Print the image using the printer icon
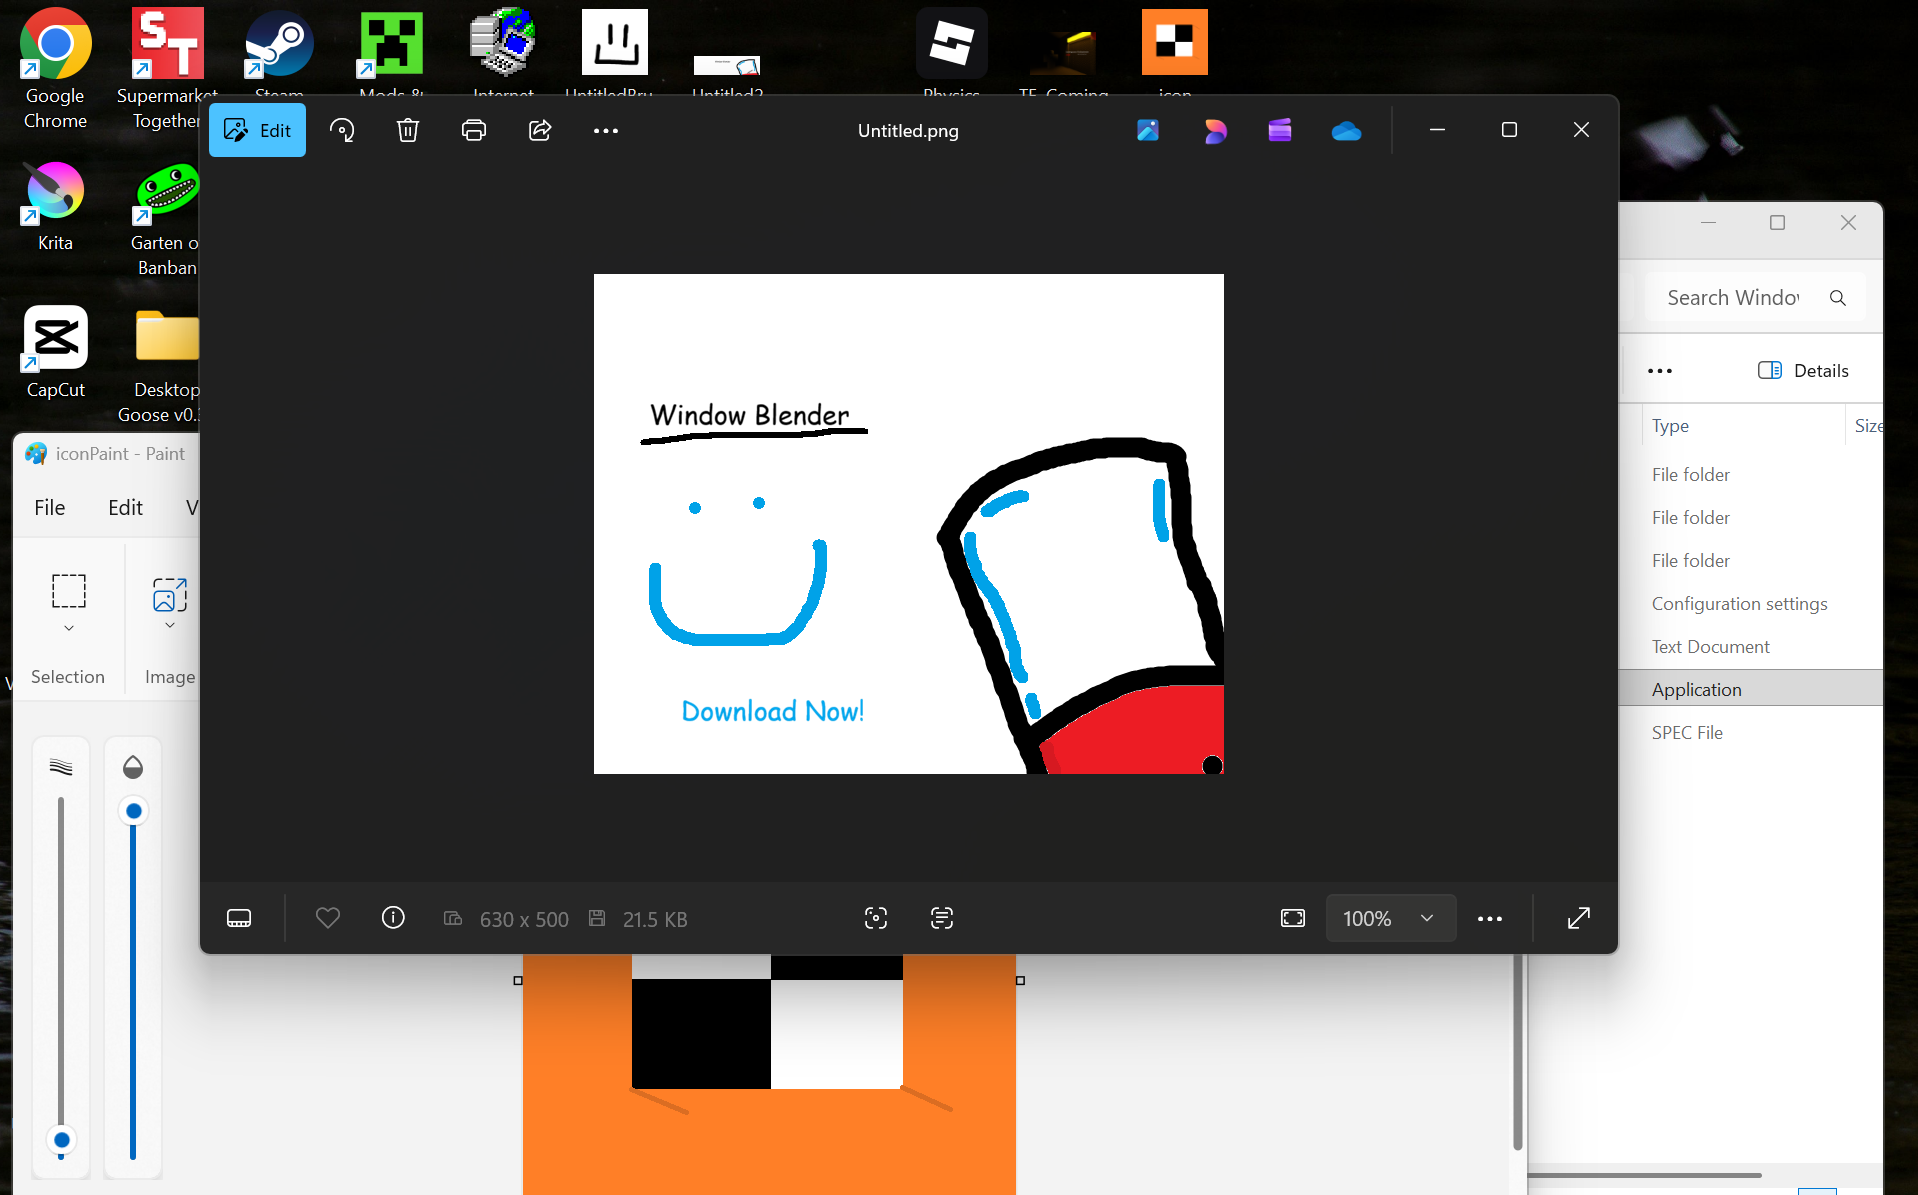Image resolution: width=1918 pixels, height=1195 pixels. pyautogui.click(x=473, y=131)
